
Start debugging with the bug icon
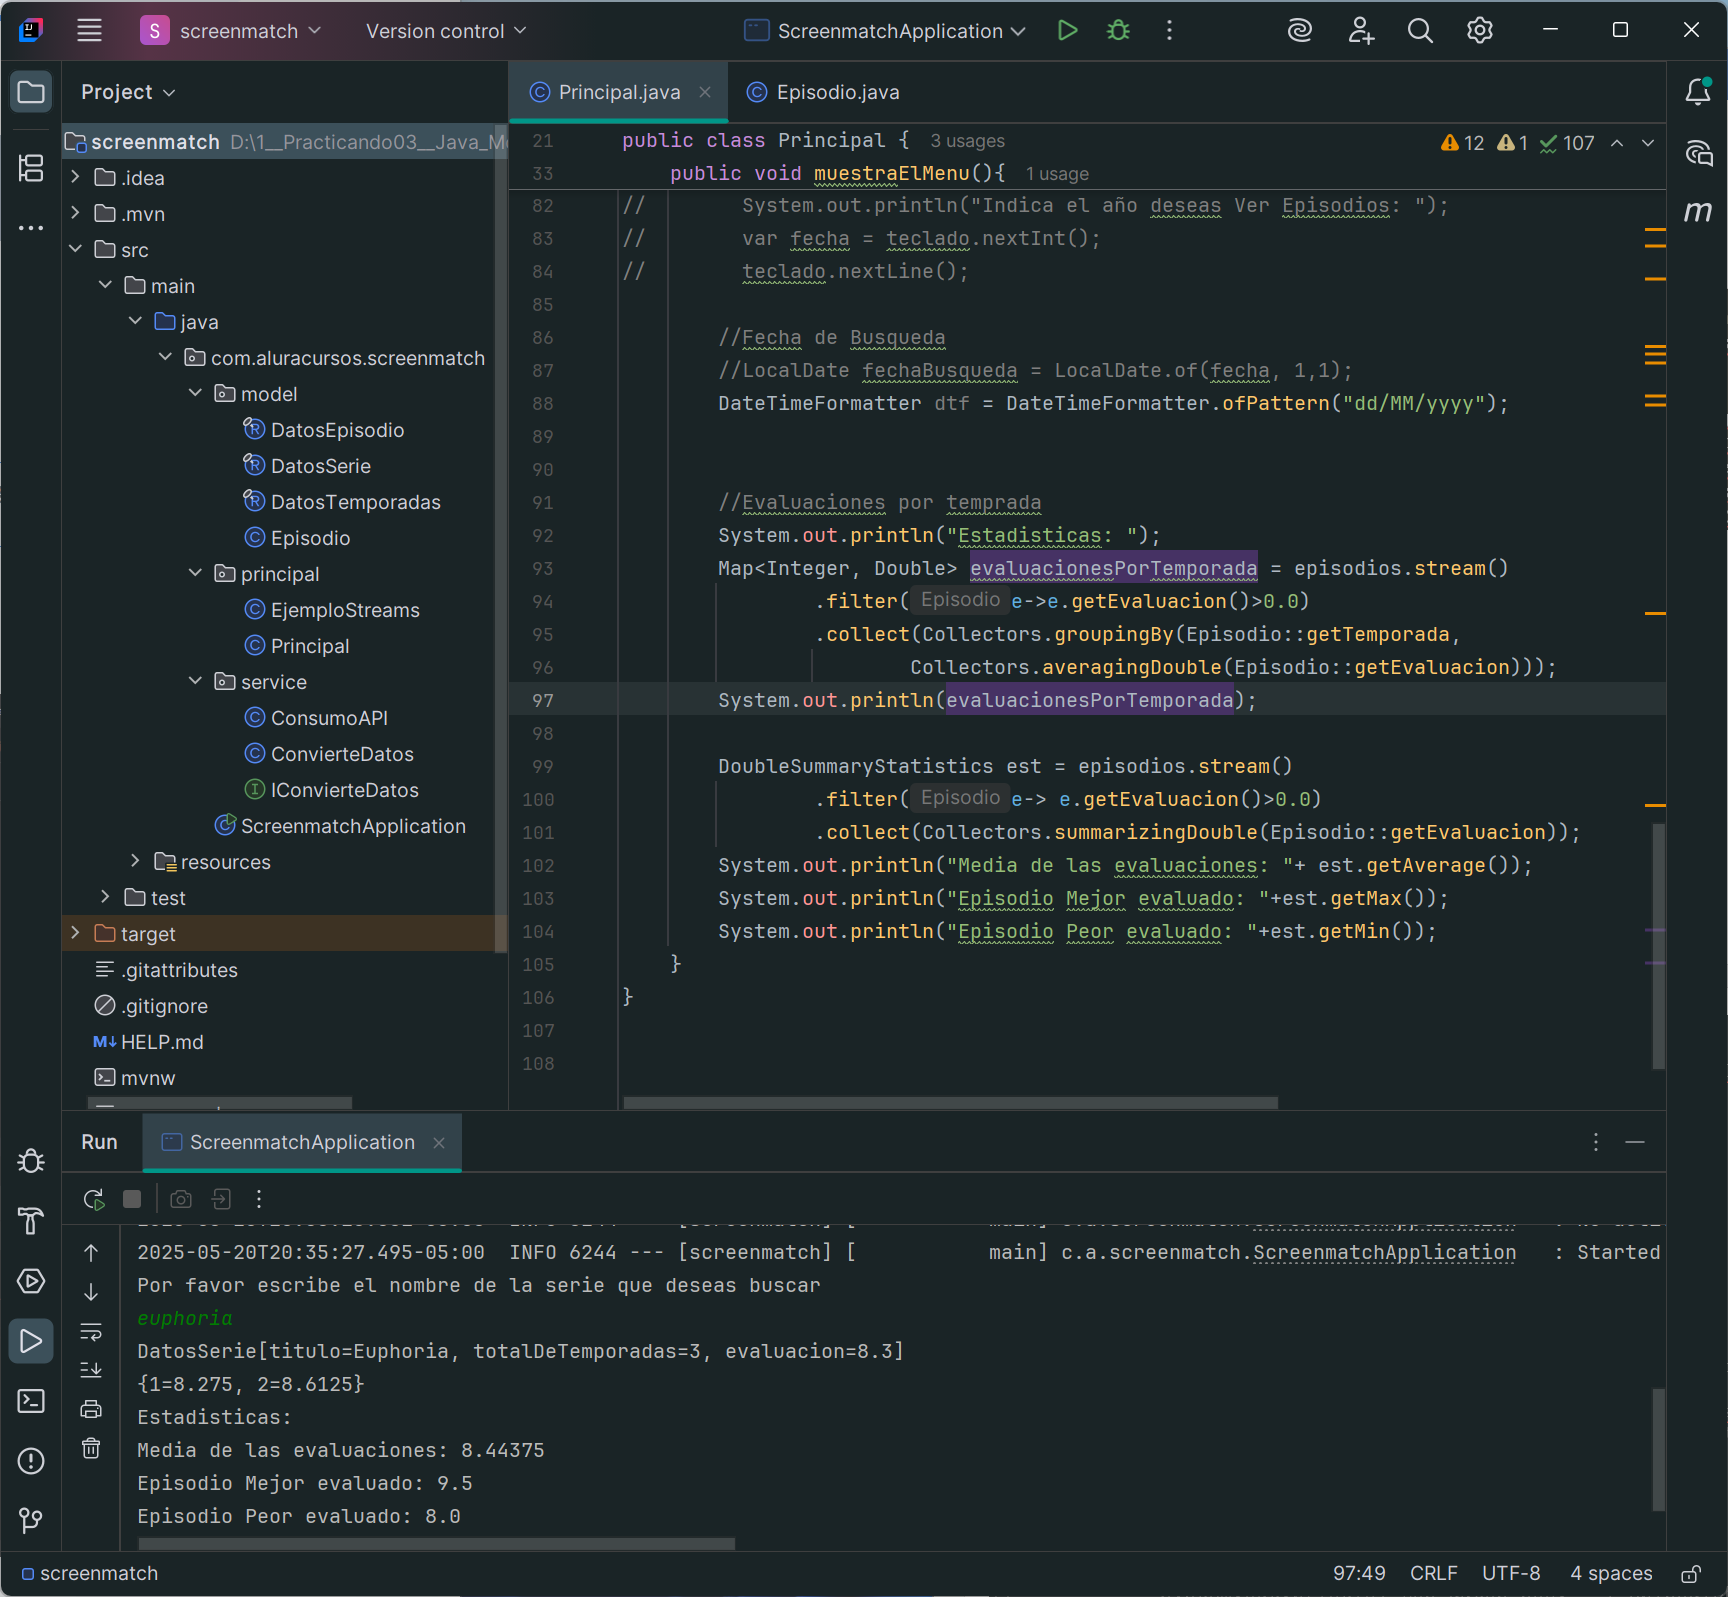point(1118,31)
